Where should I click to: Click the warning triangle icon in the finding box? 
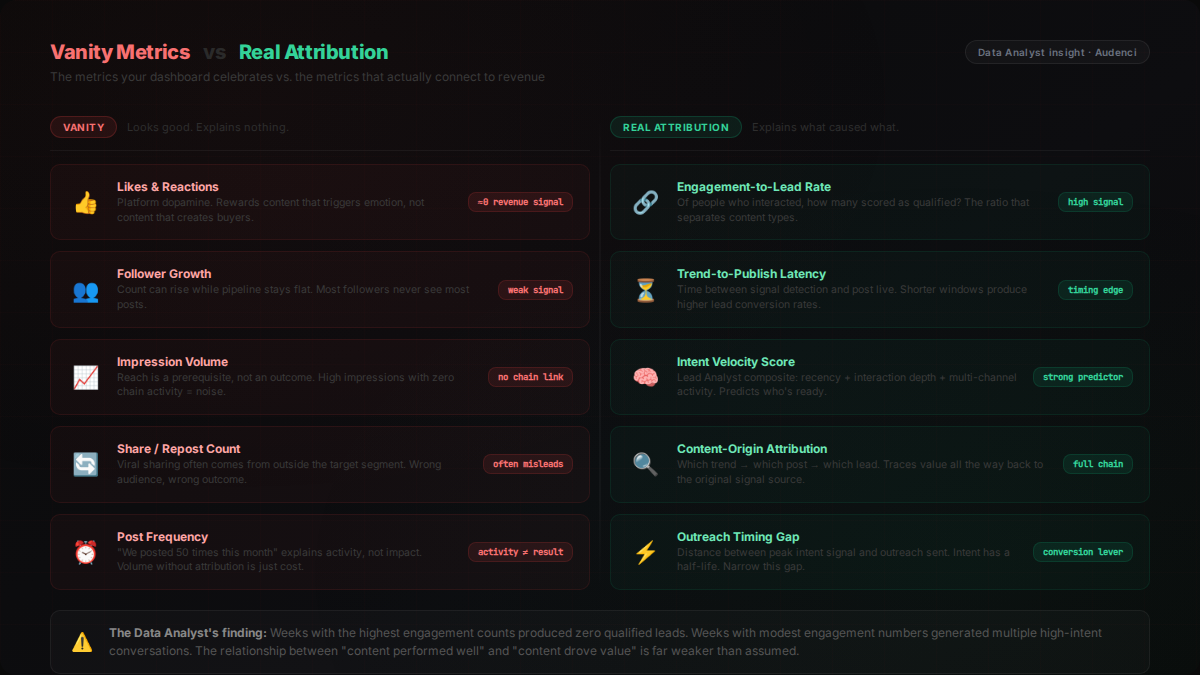point(82,642)
